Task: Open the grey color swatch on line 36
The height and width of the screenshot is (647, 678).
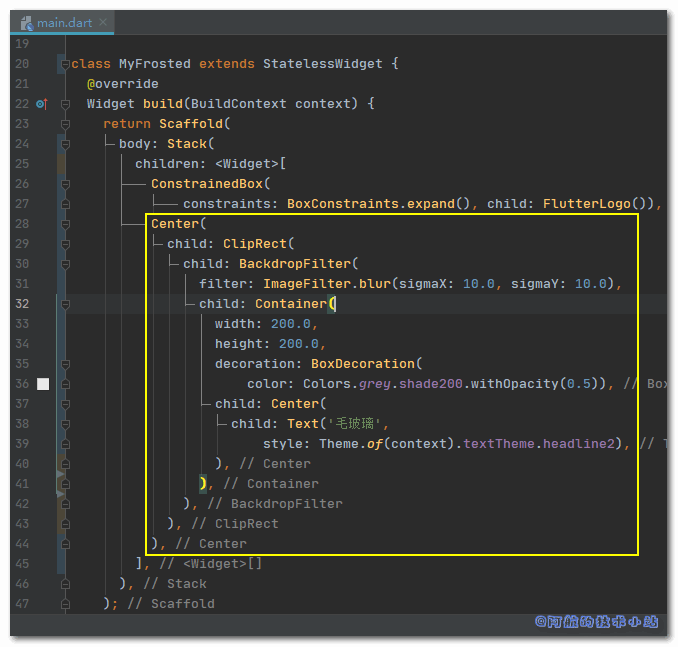Action: coord(42,384)
